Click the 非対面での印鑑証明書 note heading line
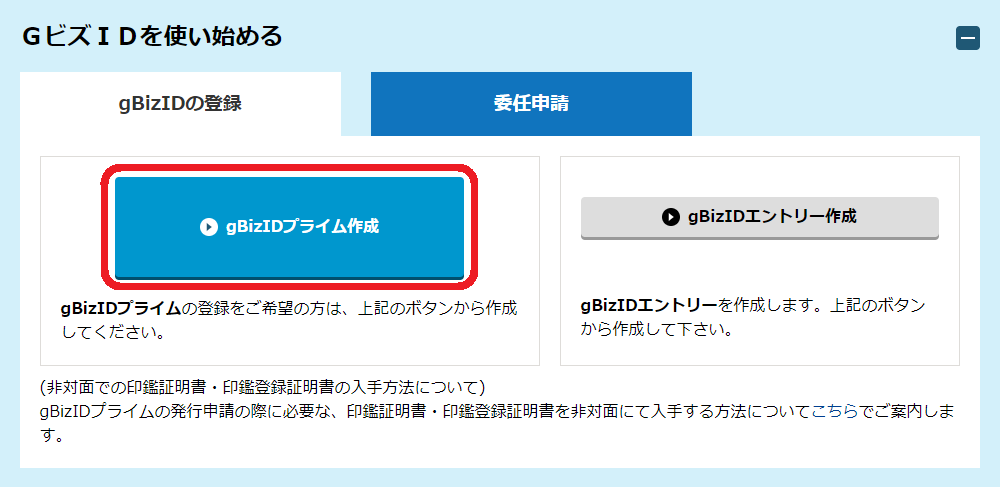 pyautogui.click(x=262, y=388)
